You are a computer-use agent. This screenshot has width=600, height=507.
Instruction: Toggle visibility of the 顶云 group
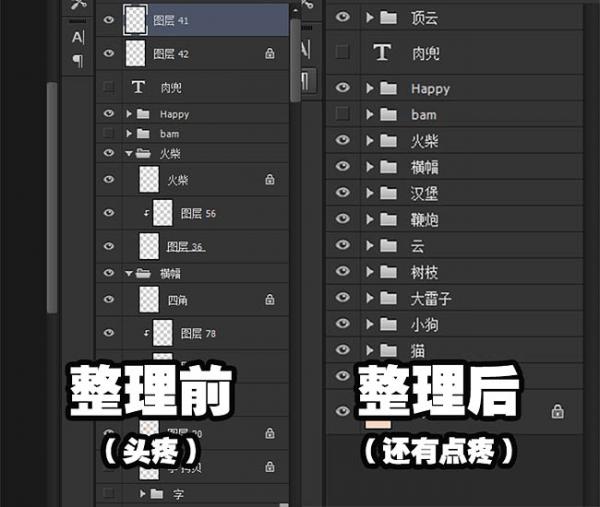pos(343,17)
